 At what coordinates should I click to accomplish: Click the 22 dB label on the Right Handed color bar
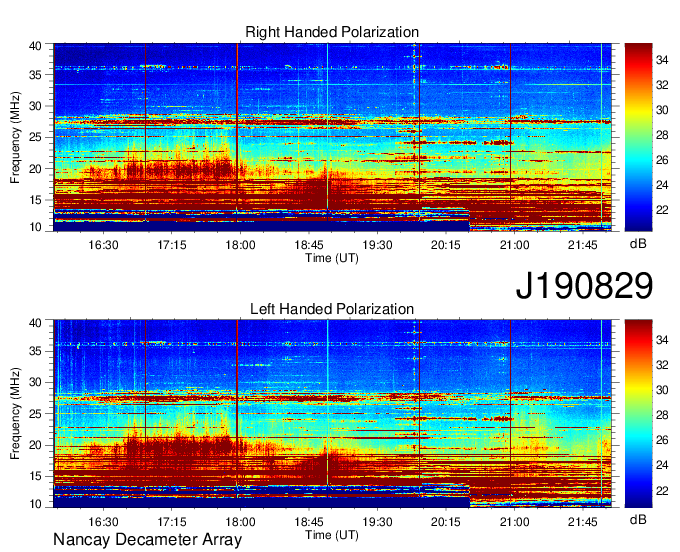click(662, 210)
